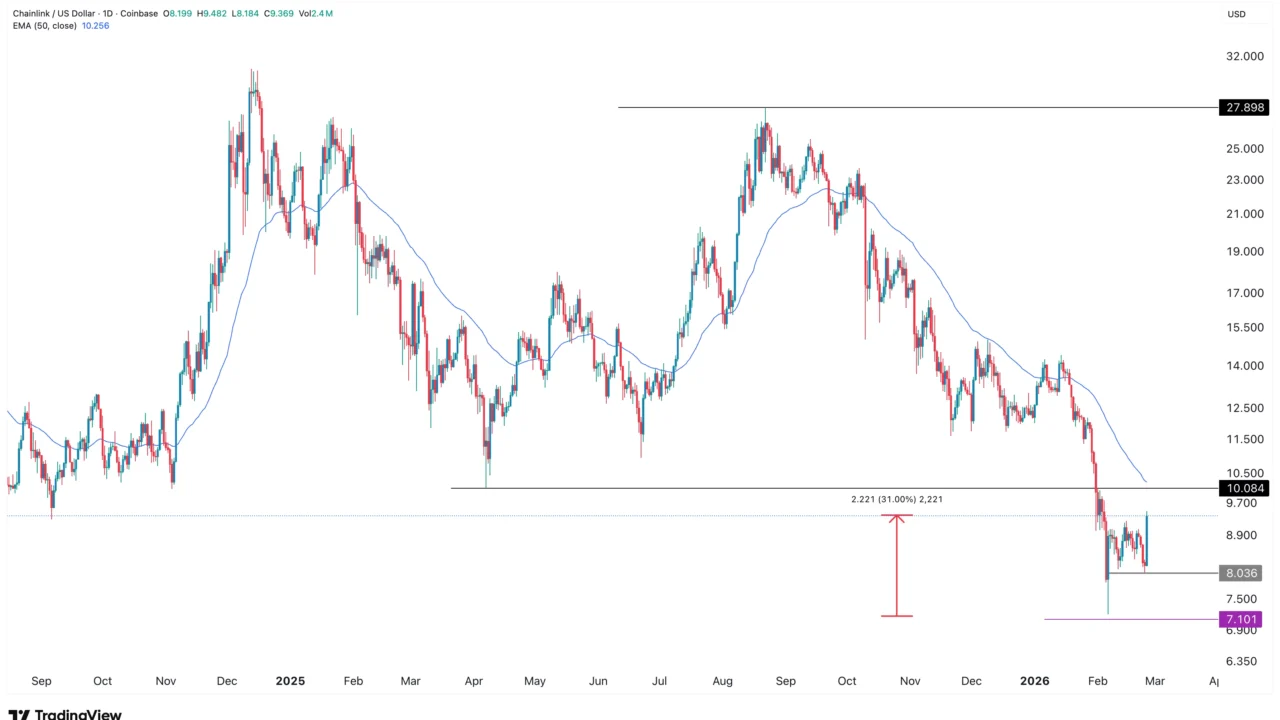Viewport: 1280px width, 720px height.
Task: Click the TradingView logo icon
Action: click(19, 714)
